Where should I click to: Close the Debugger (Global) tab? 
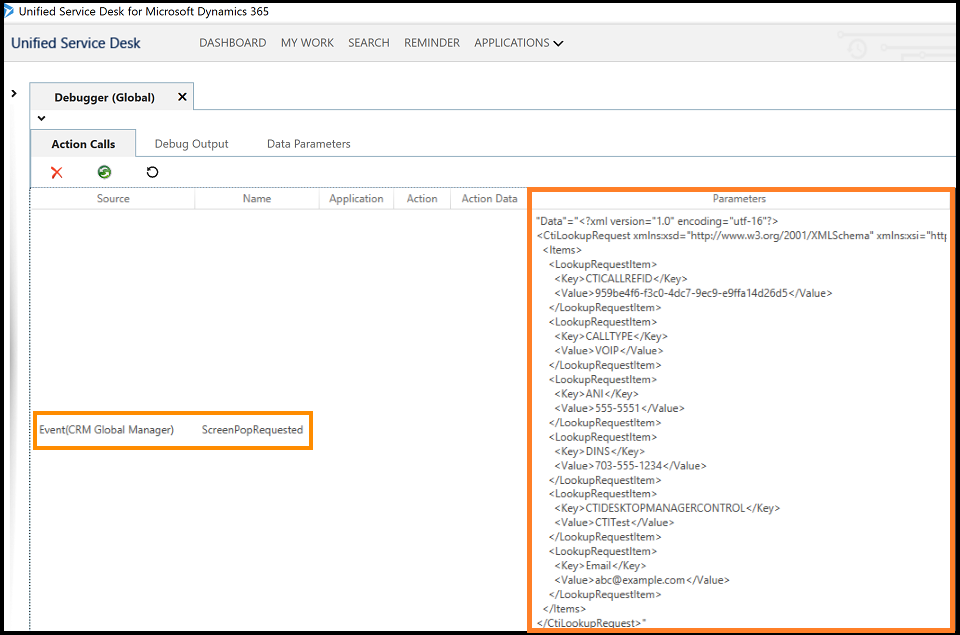coord(182,97)
